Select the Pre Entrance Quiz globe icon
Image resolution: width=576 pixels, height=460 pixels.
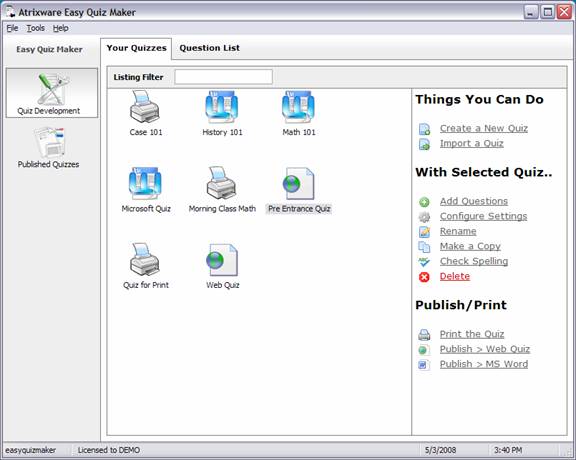(x=298, y=183)
